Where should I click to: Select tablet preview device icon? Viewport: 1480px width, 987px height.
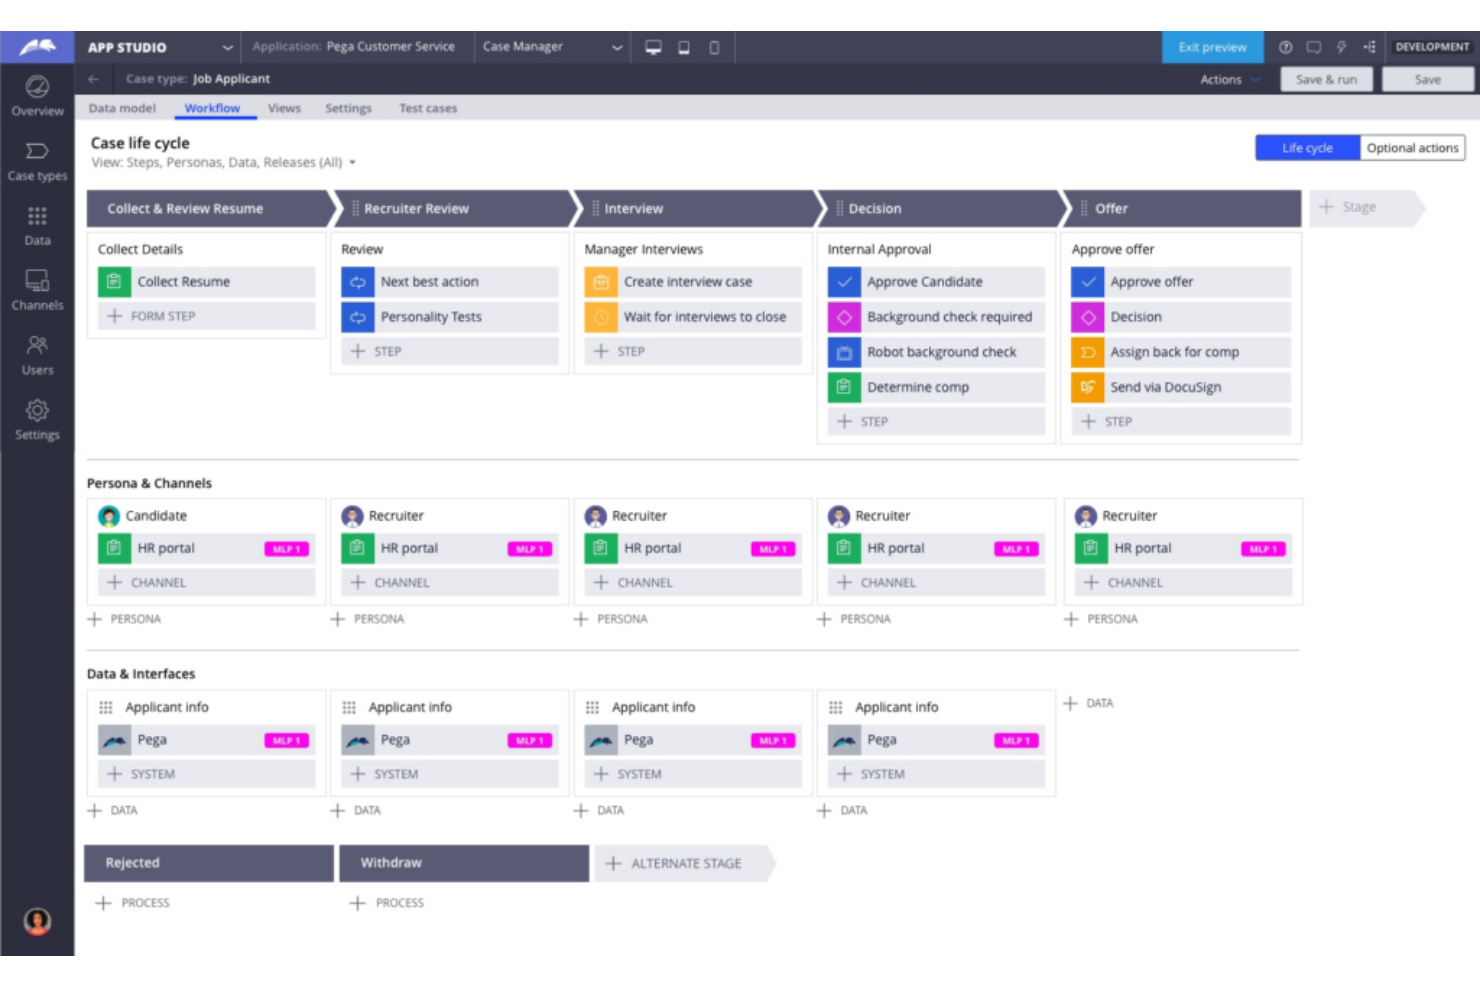point(684,47)
